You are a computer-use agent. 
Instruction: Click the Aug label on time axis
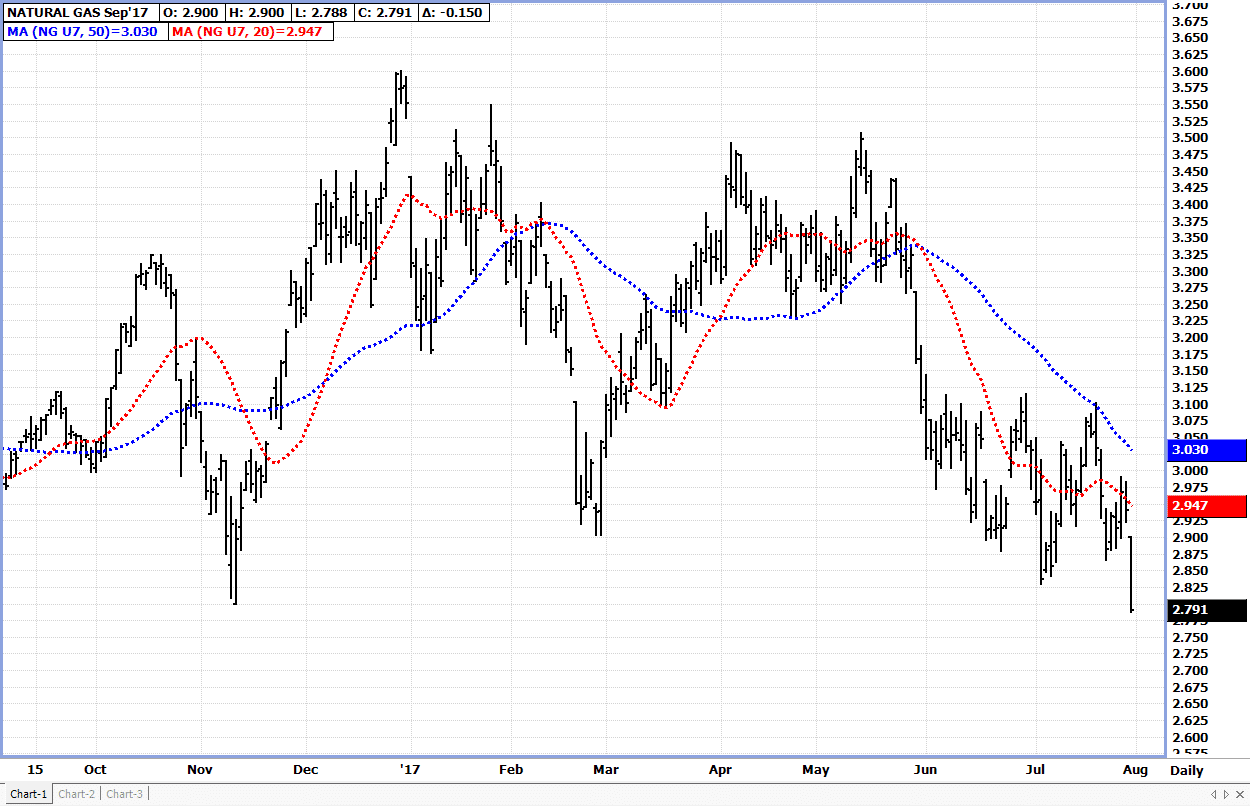click(1135, 770)
